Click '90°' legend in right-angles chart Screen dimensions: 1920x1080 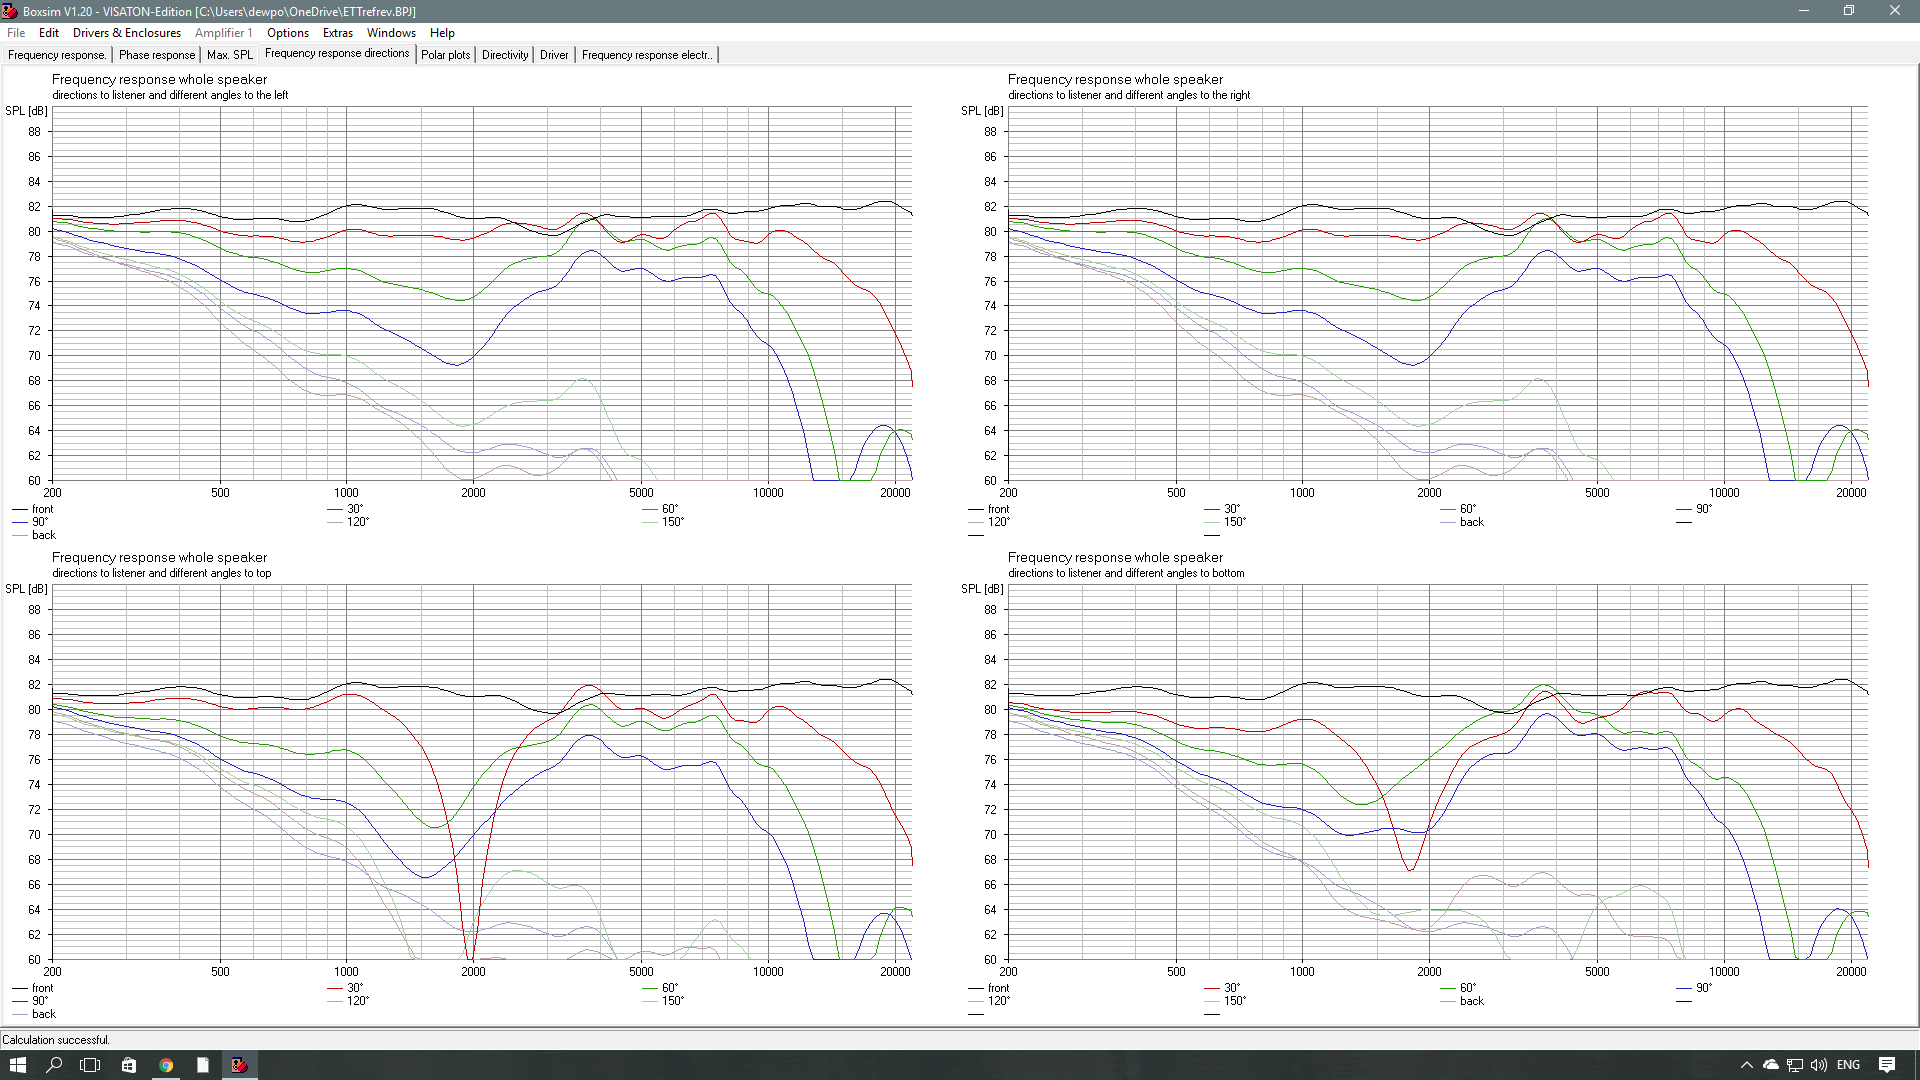pyautogui.click(x=1695, y=509)
